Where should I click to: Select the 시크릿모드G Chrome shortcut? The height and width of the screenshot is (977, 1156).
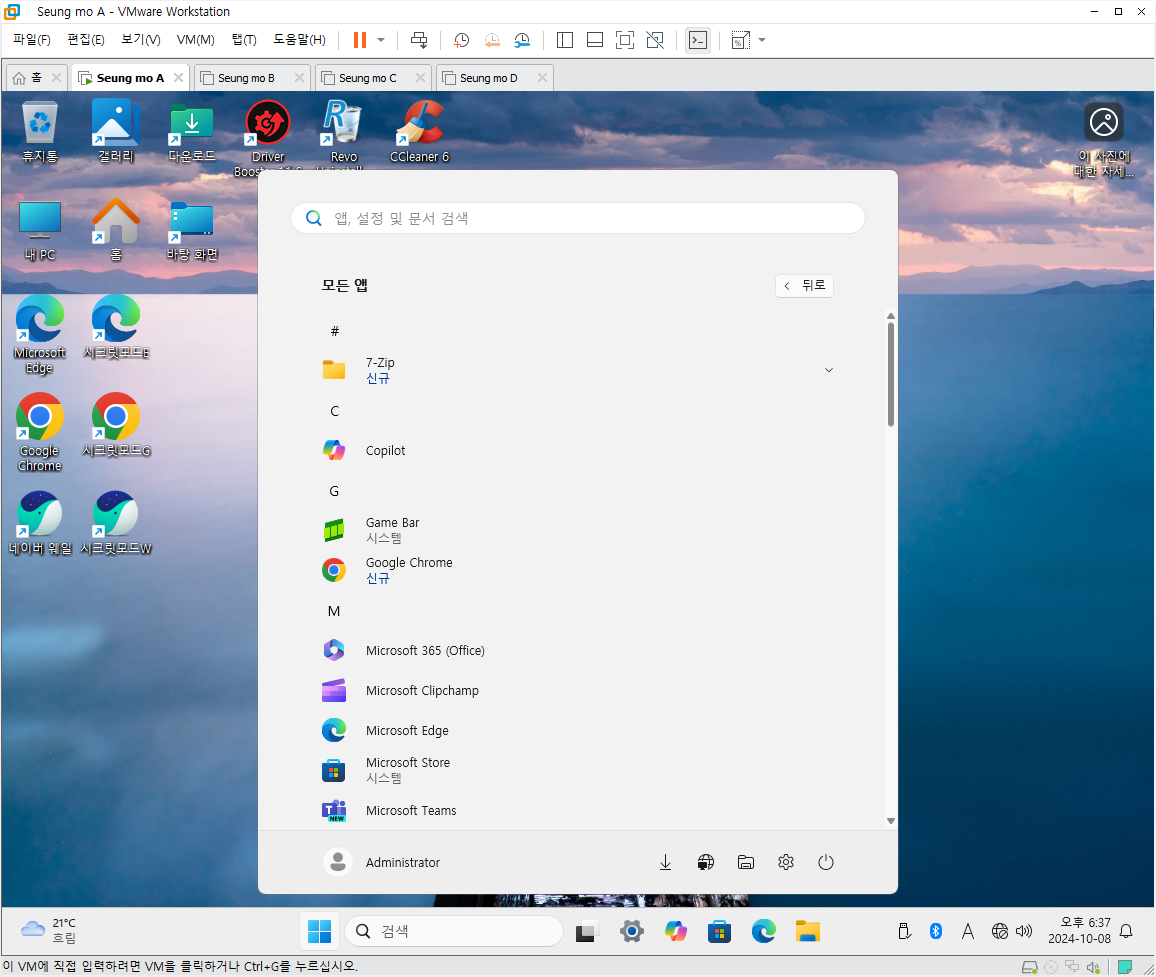click(116, 425)
